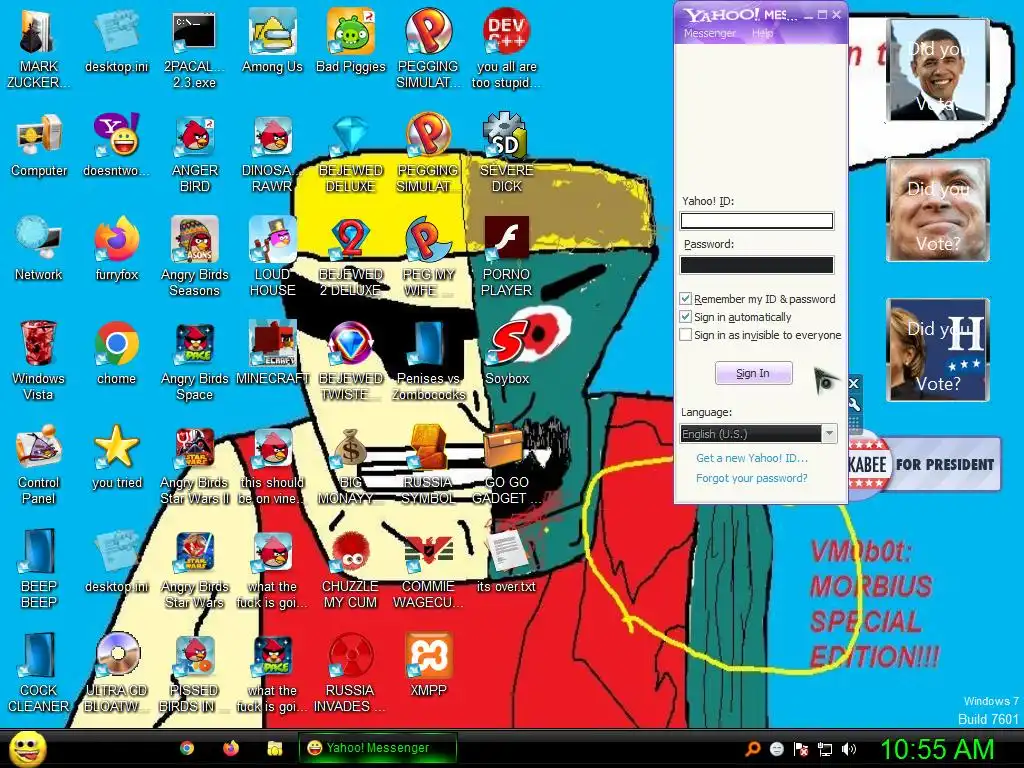This screenshot has width=1024, height=768.
Task: Click the Hillary 'Did you Vote?' thumbnail
Action: (938, 350)
